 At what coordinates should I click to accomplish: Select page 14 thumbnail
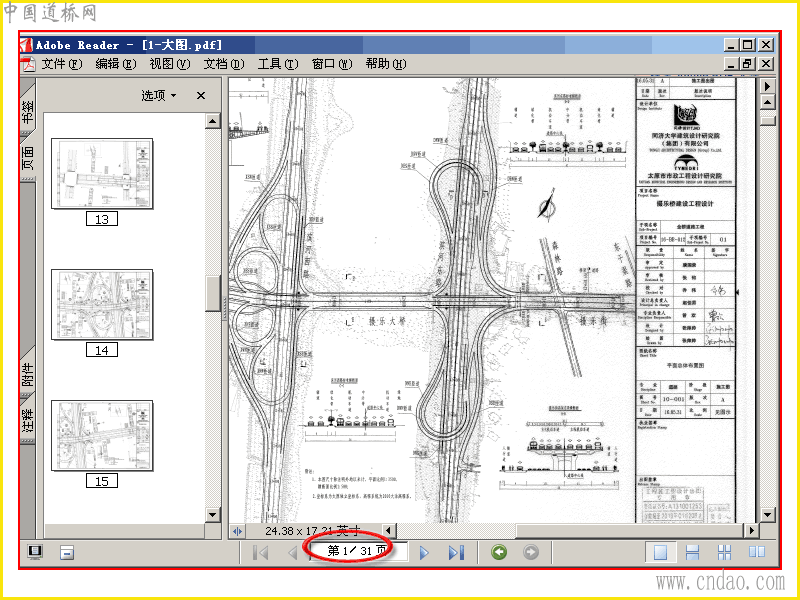pos(102,305)
